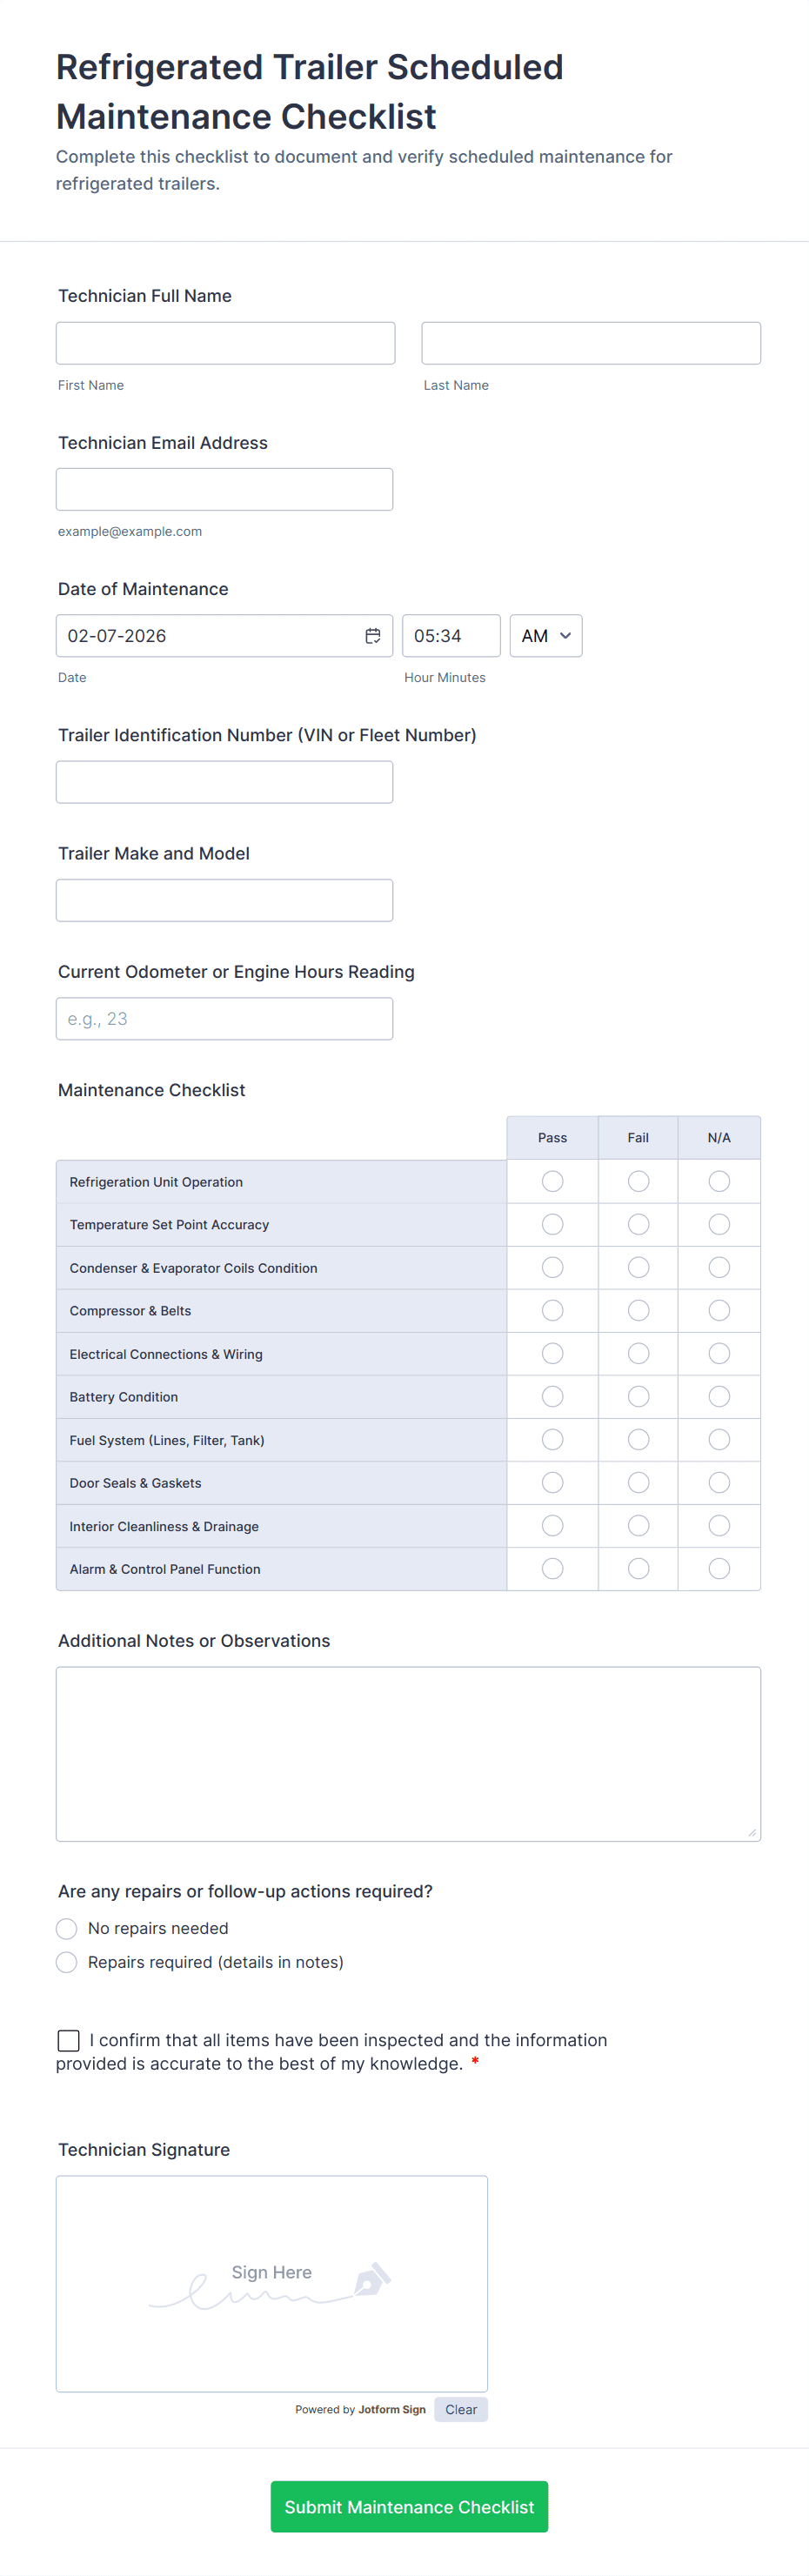This screenshot has width=809, height=2576.
Task: Click the Sign Here signature pad
Action: (x=272, y=2284)
